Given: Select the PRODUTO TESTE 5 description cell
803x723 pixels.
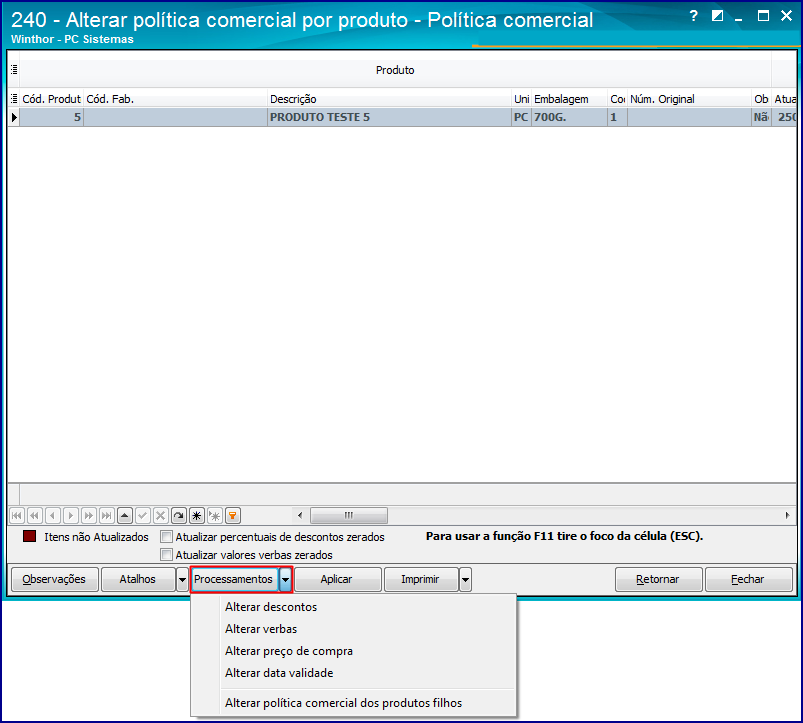Looking at the screenshot, I should [389, 117].
